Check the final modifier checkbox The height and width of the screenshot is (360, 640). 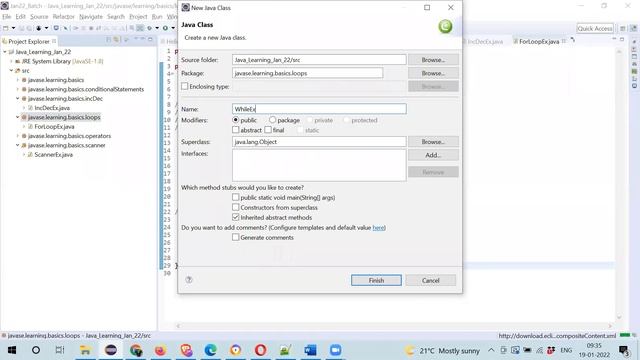(x=268, y=130)
